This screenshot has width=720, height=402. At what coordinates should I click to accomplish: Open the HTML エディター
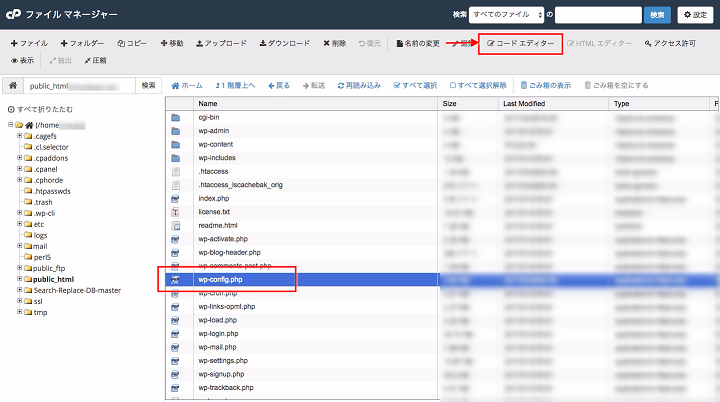click(599, 43)
